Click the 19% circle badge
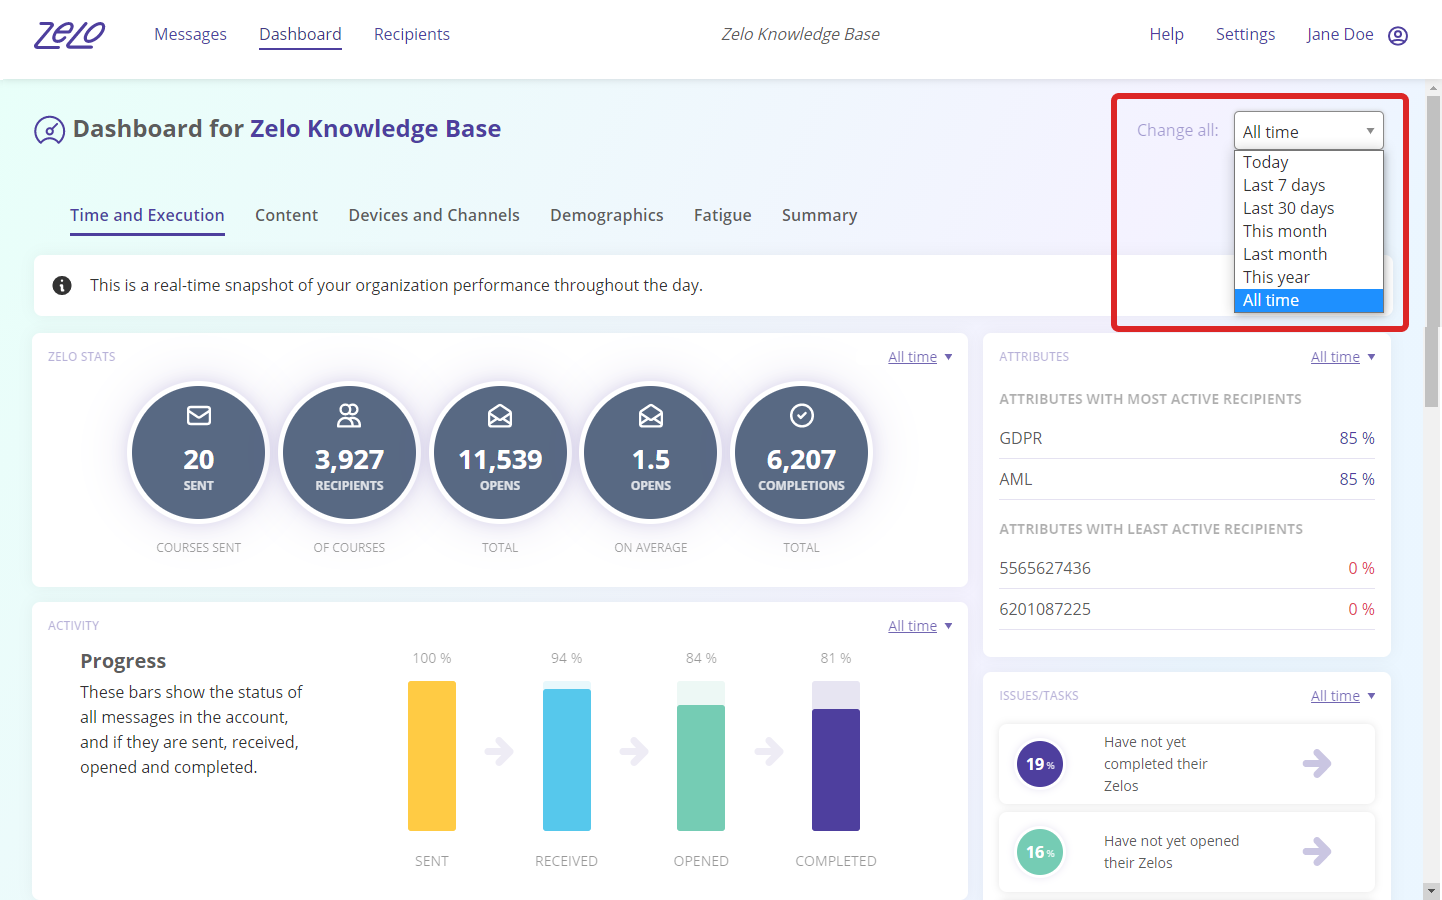Viewport: 1442px width, 900px height. [1040, 764]
